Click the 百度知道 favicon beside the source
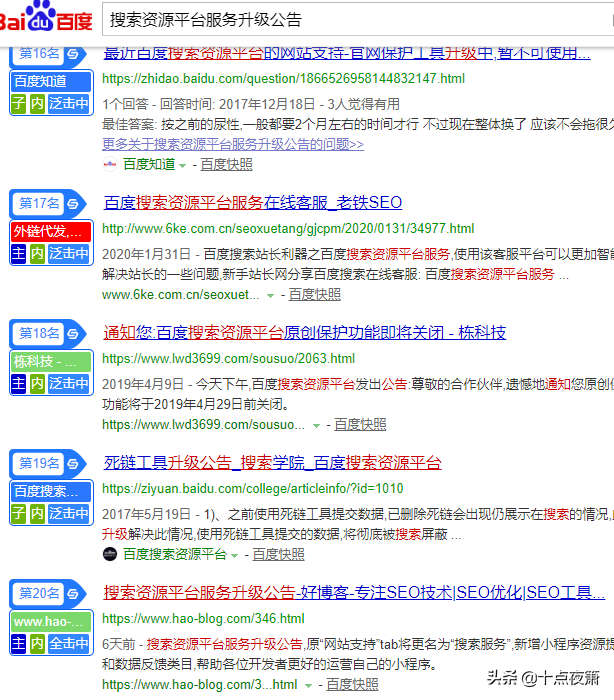 [x=110, y=164]
